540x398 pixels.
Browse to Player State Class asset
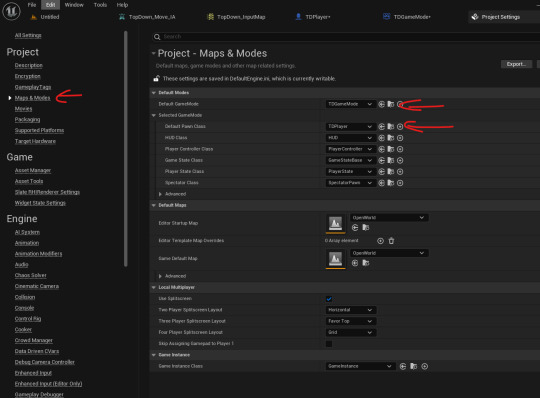pyautogui.click(x=391, y=171)
